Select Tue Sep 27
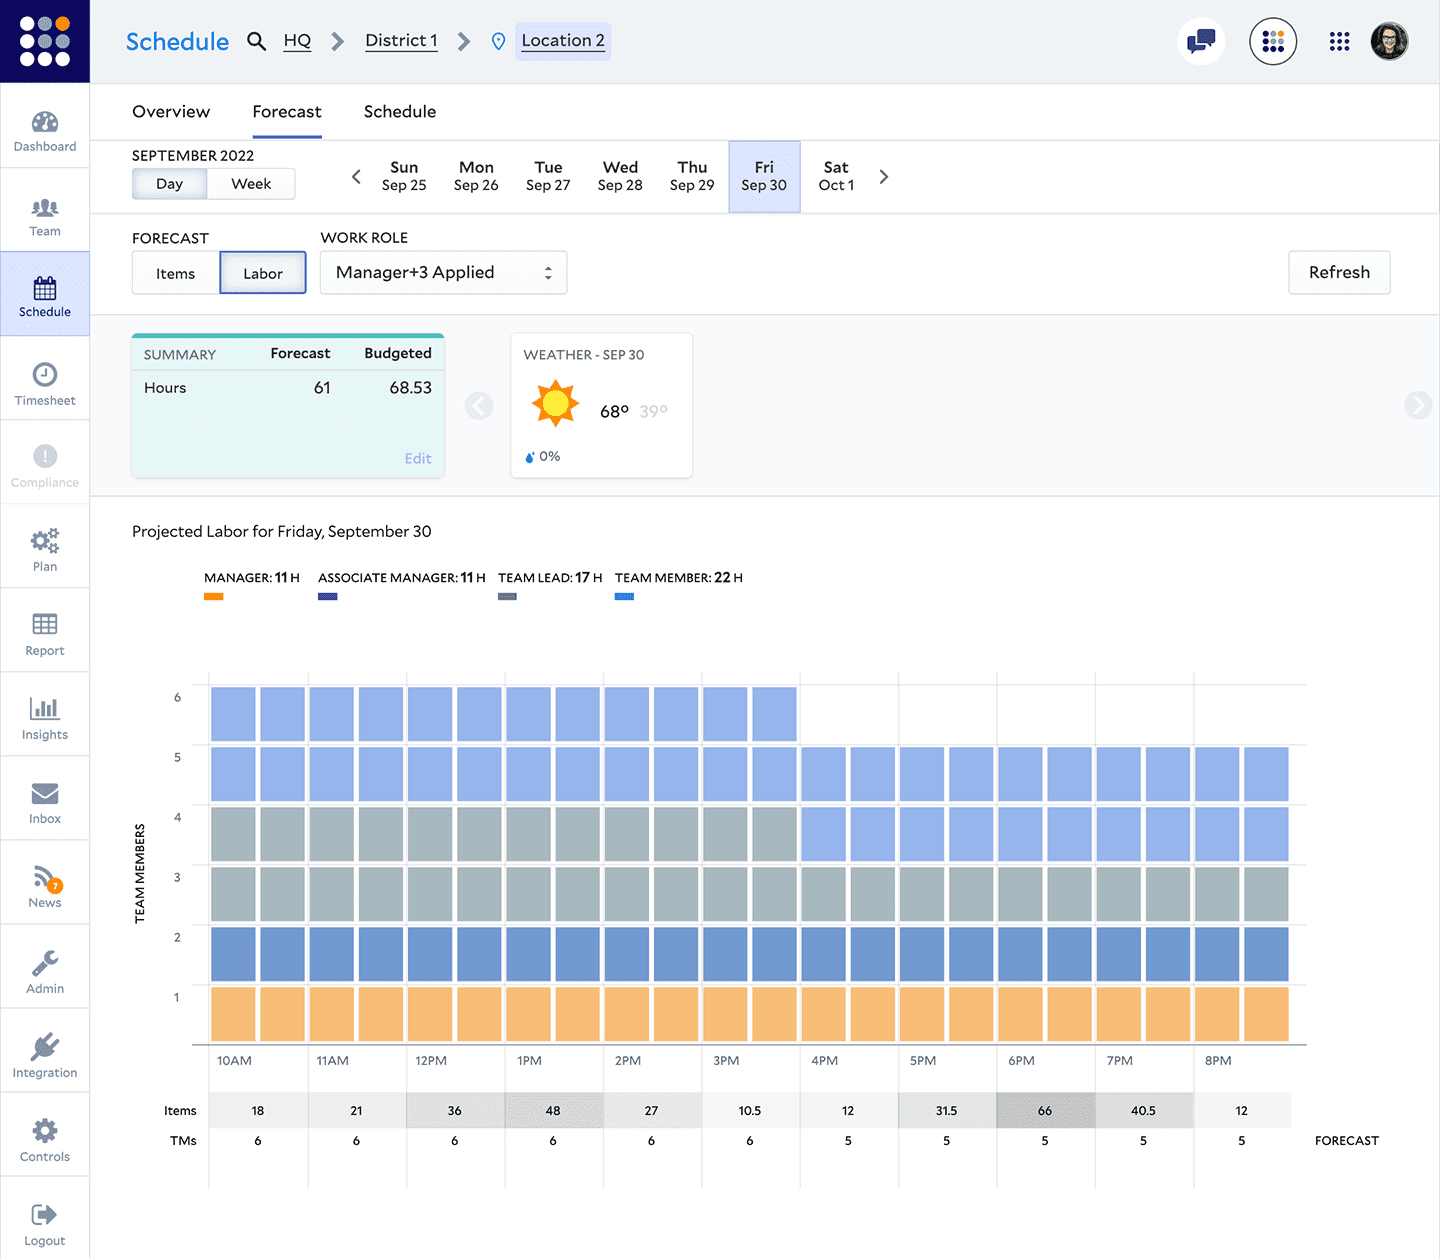1440x1259 pixels. point(548,176)
